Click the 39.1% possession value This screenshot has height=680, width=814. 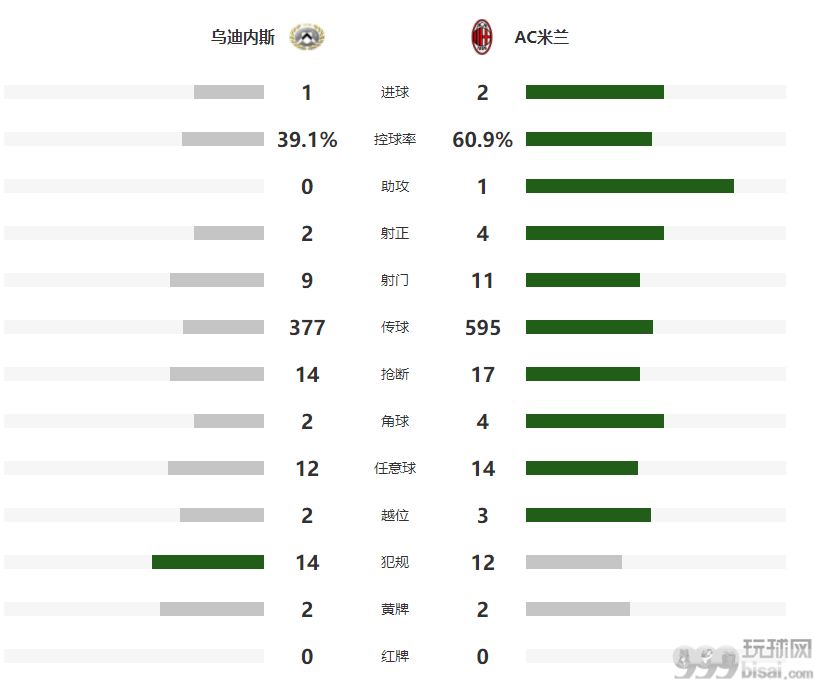[x=307, y=140]
